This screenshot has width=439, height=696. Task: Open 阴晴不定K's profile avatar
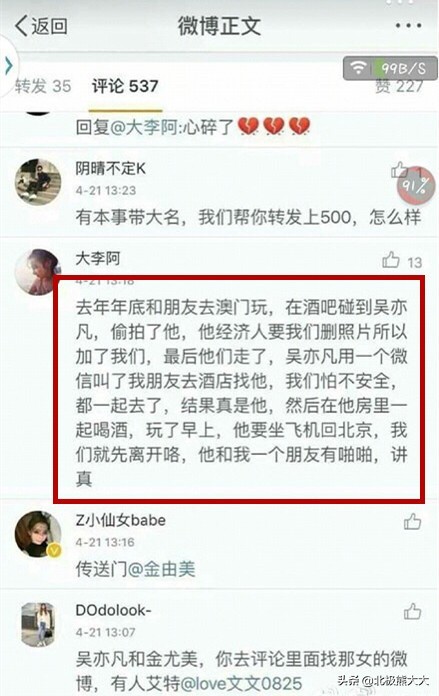(38, 182)
